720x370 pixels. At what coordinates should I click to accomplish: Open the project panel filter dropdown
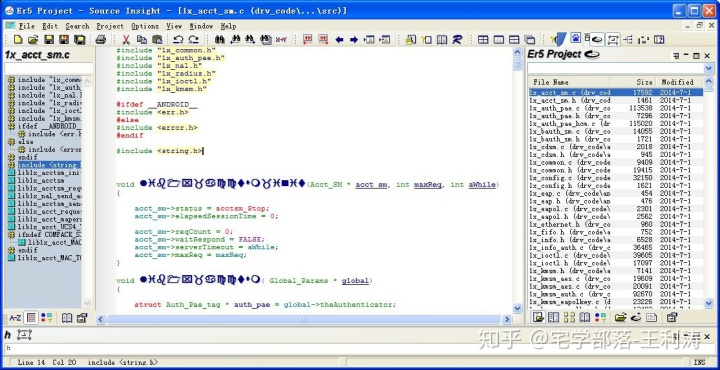pos(709,68)
